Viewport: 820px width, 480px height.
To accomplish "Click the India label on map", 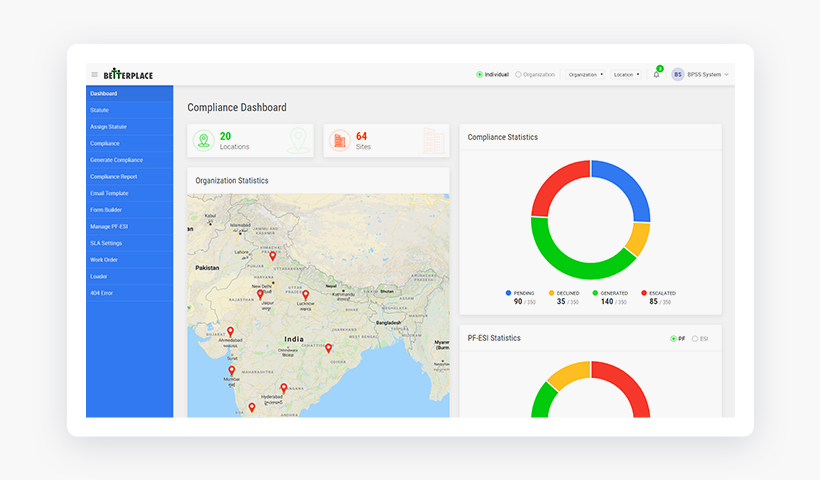I will 294,339.
